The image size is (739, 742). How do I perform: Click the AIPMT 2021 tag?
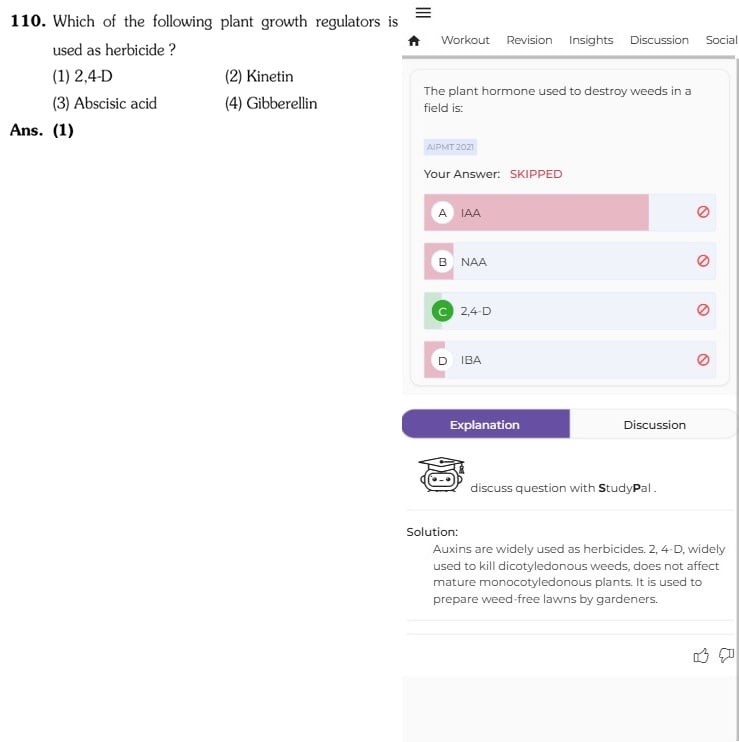coord(450,147)
